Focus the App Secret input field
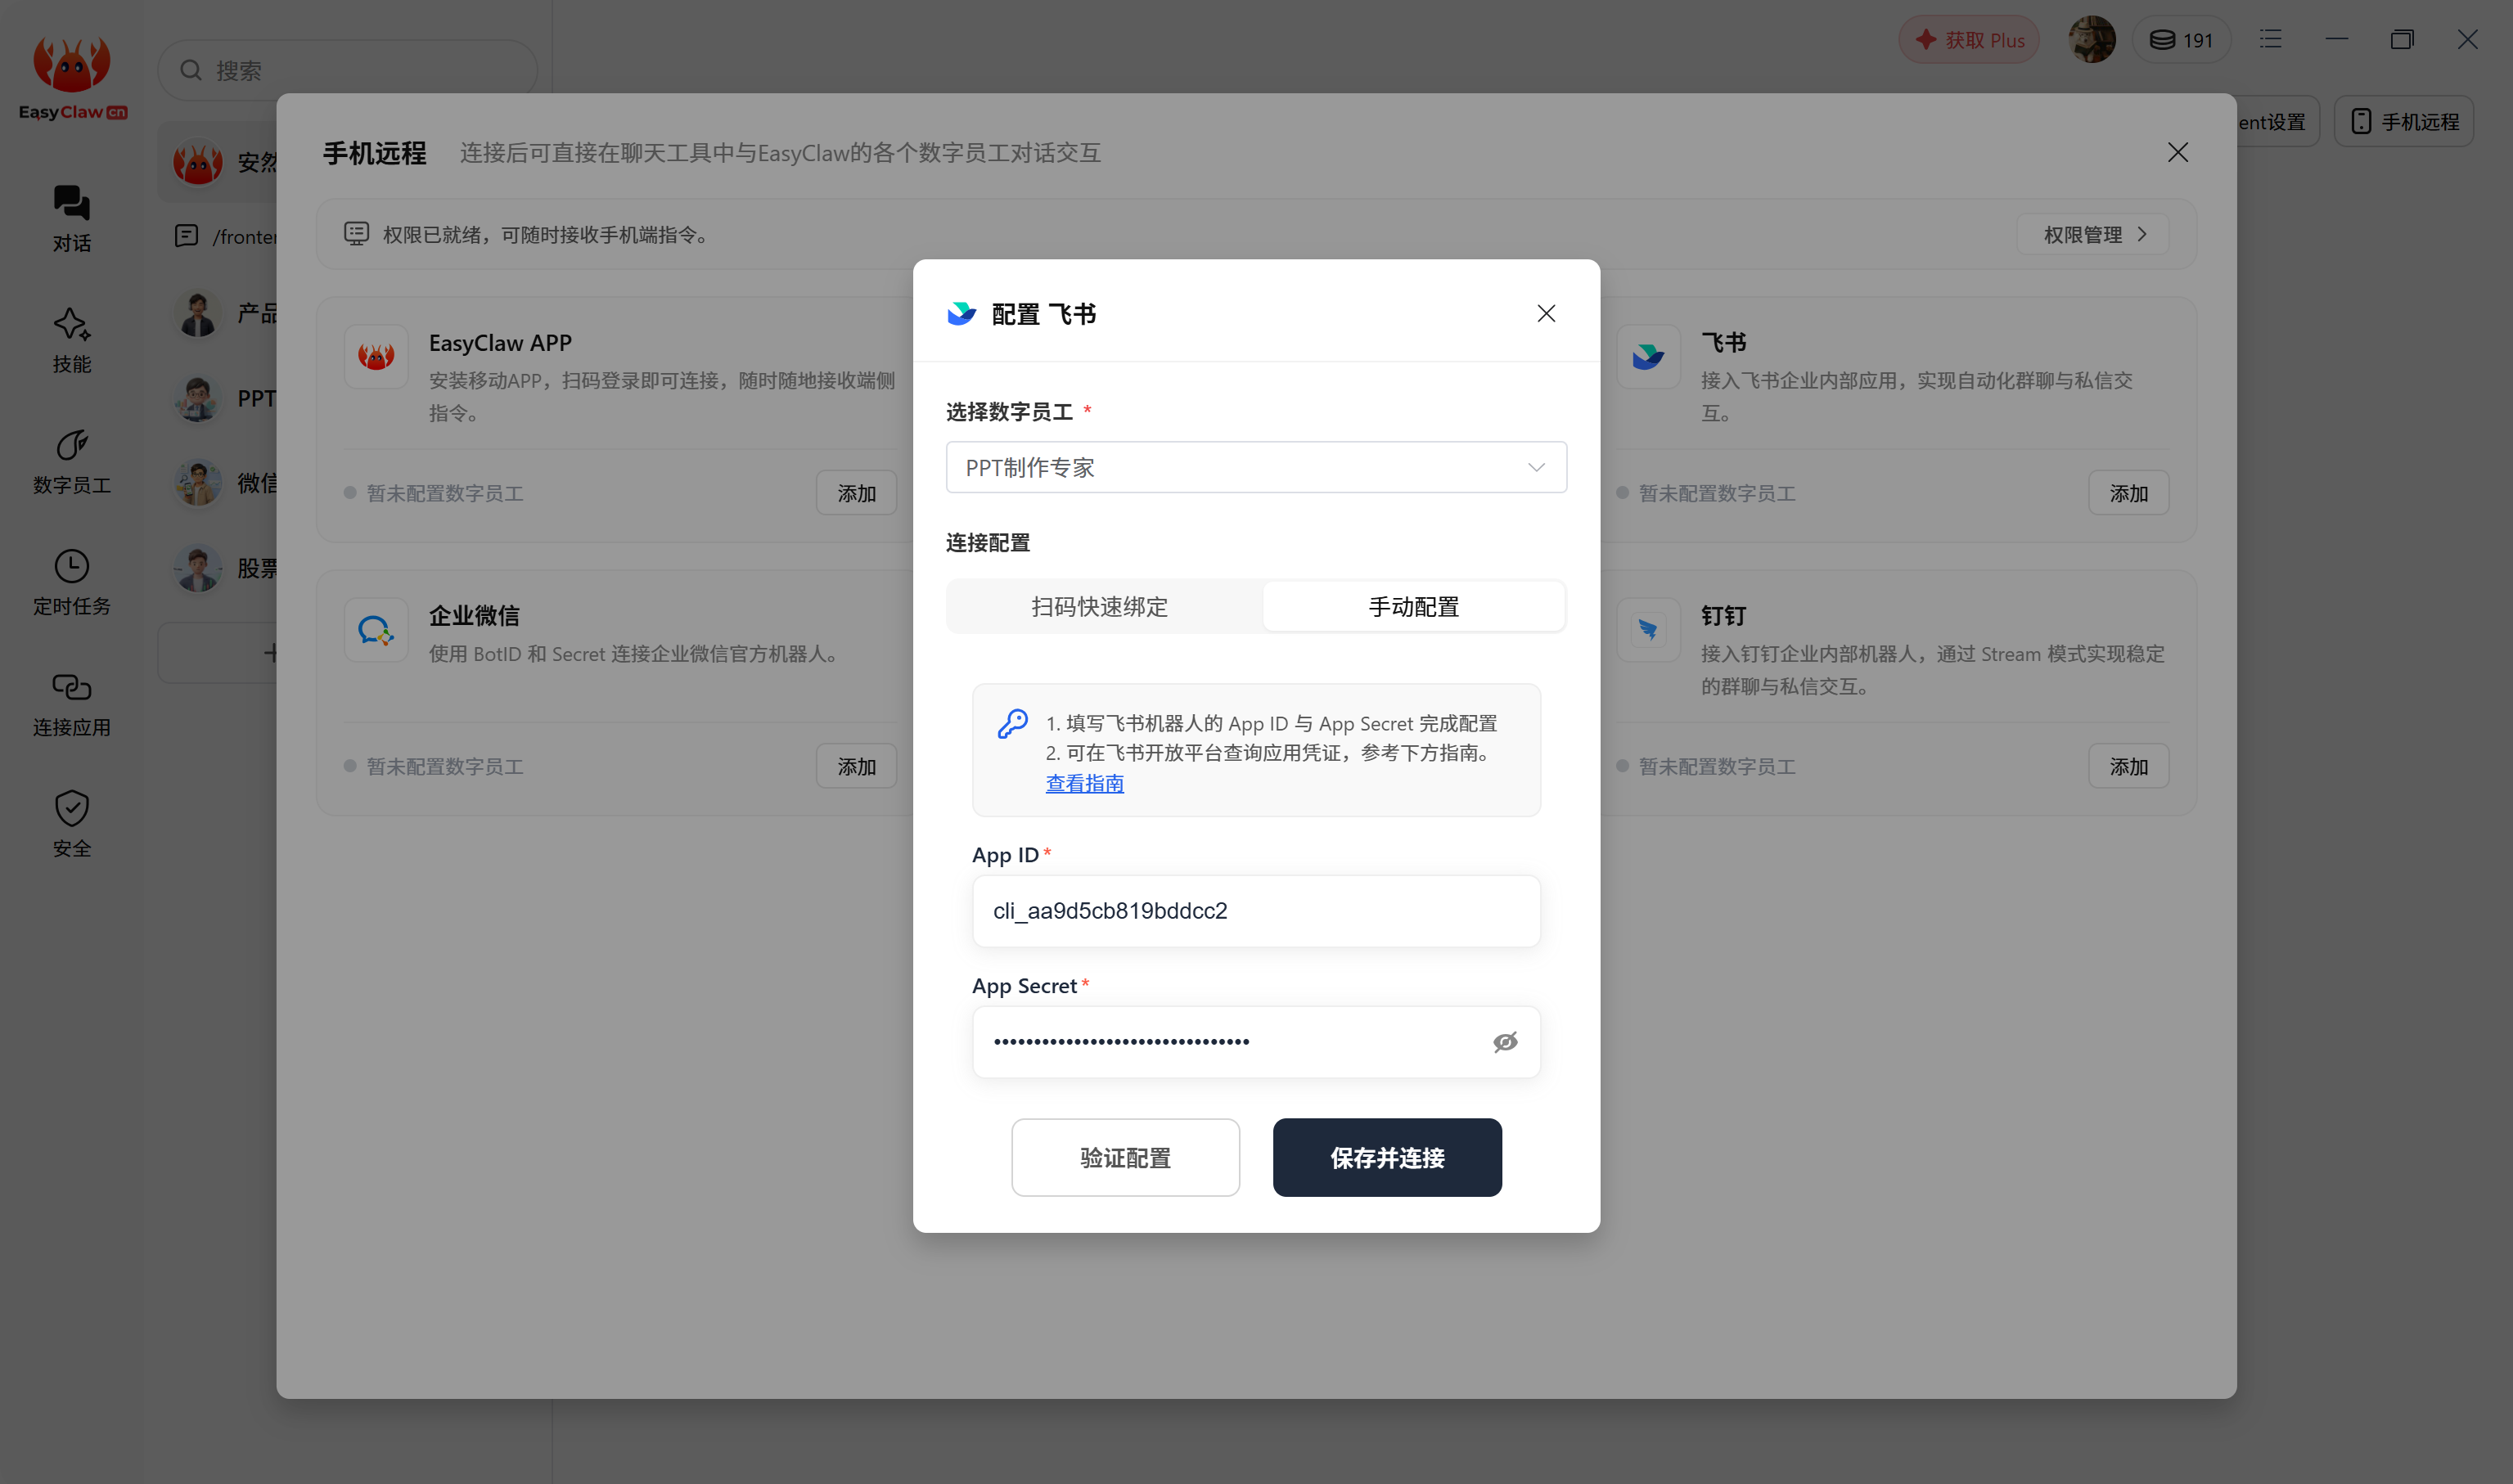The image size is (2513, 1484). [x=1256, y=1042]
